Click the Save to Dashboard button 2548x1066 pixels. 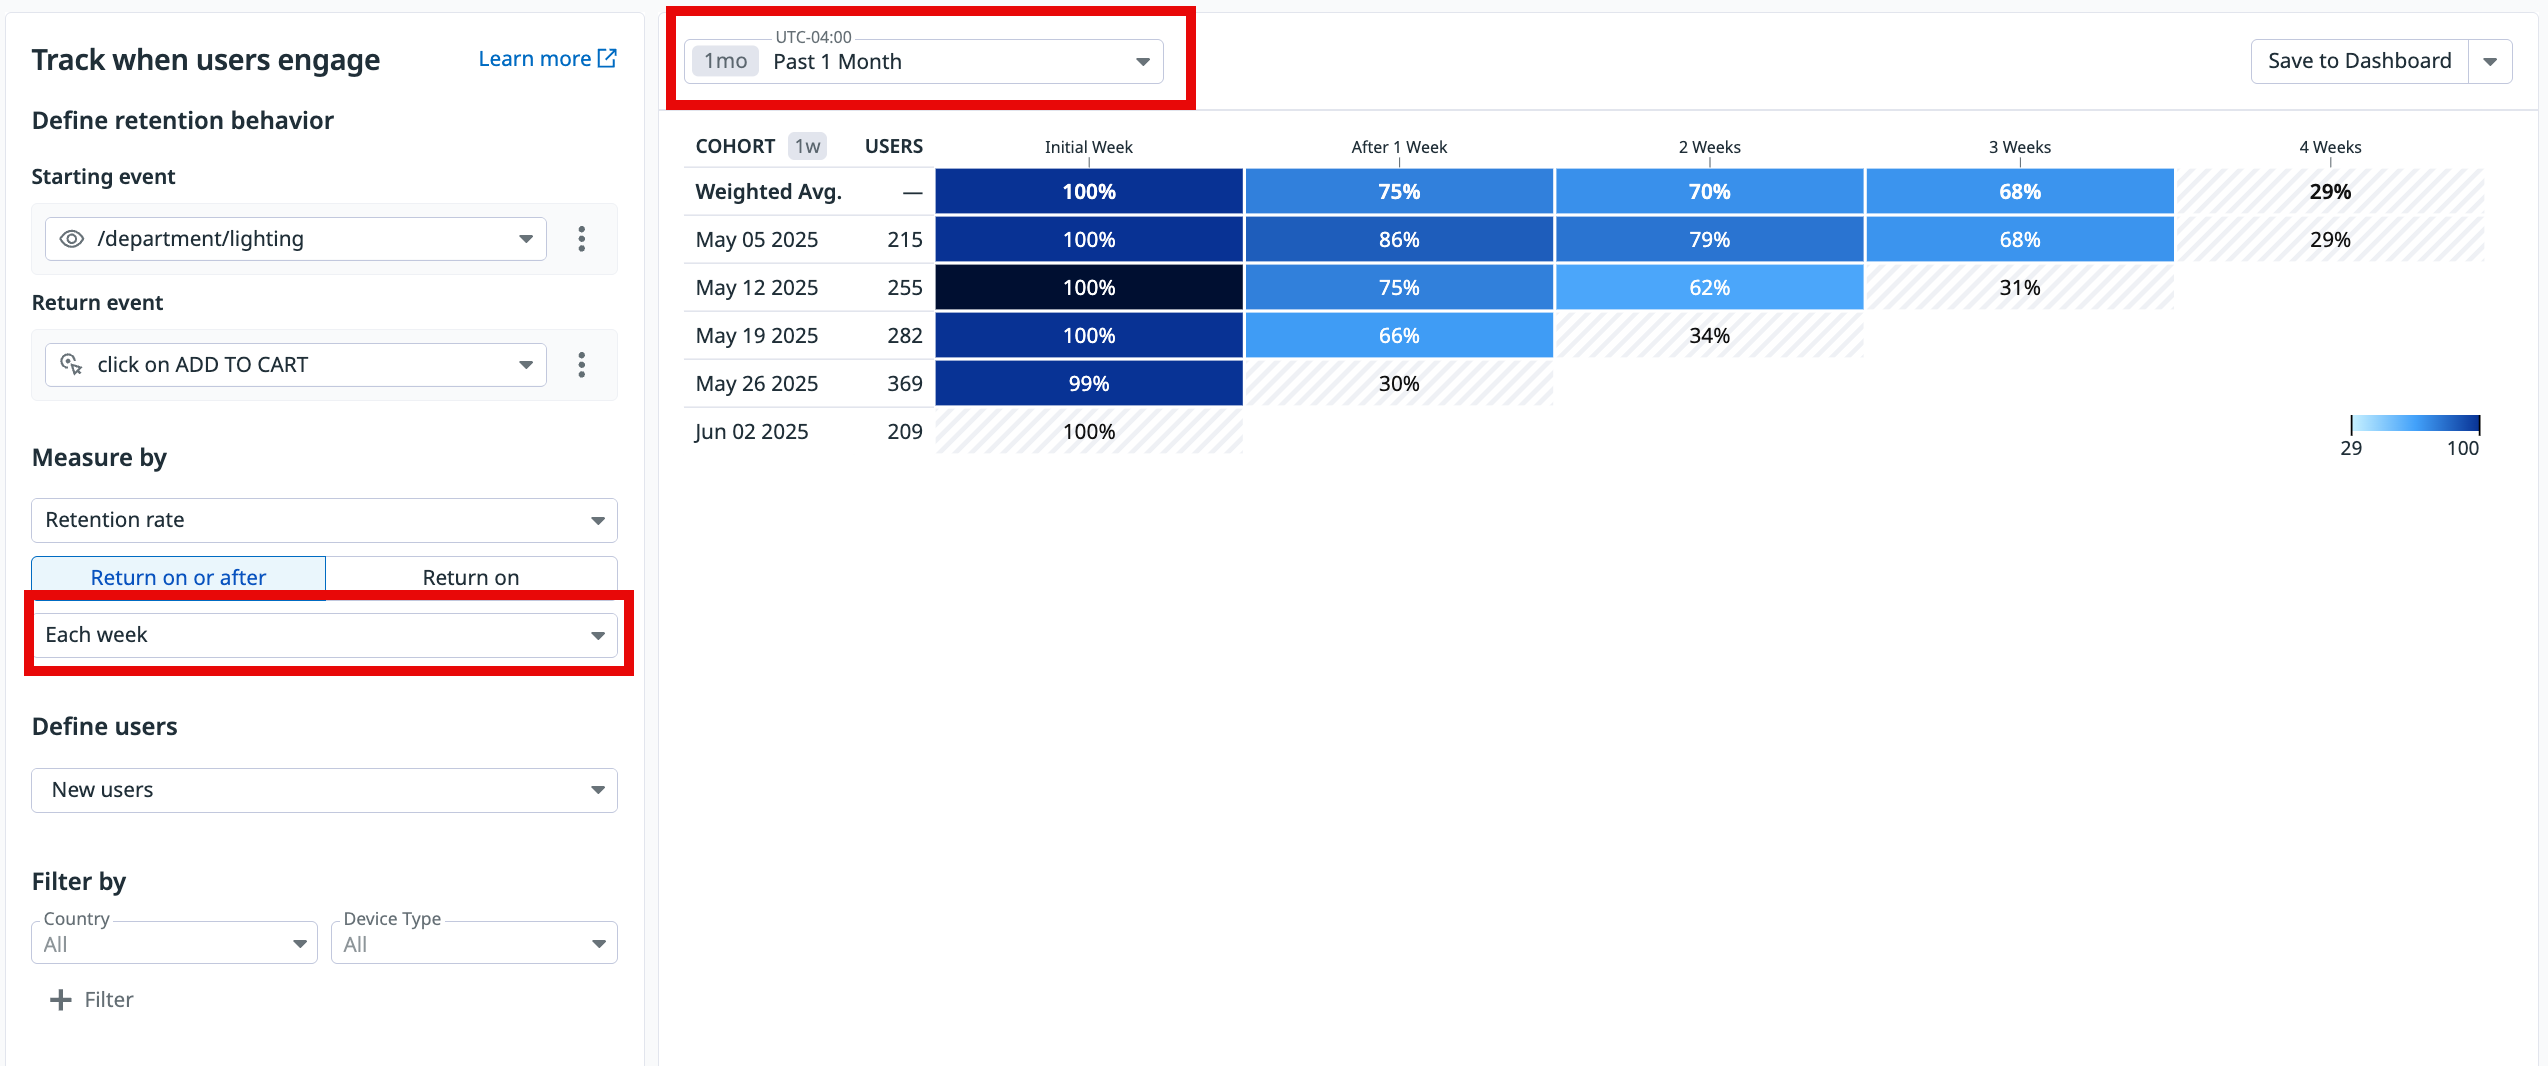[x=2359, y=61]
